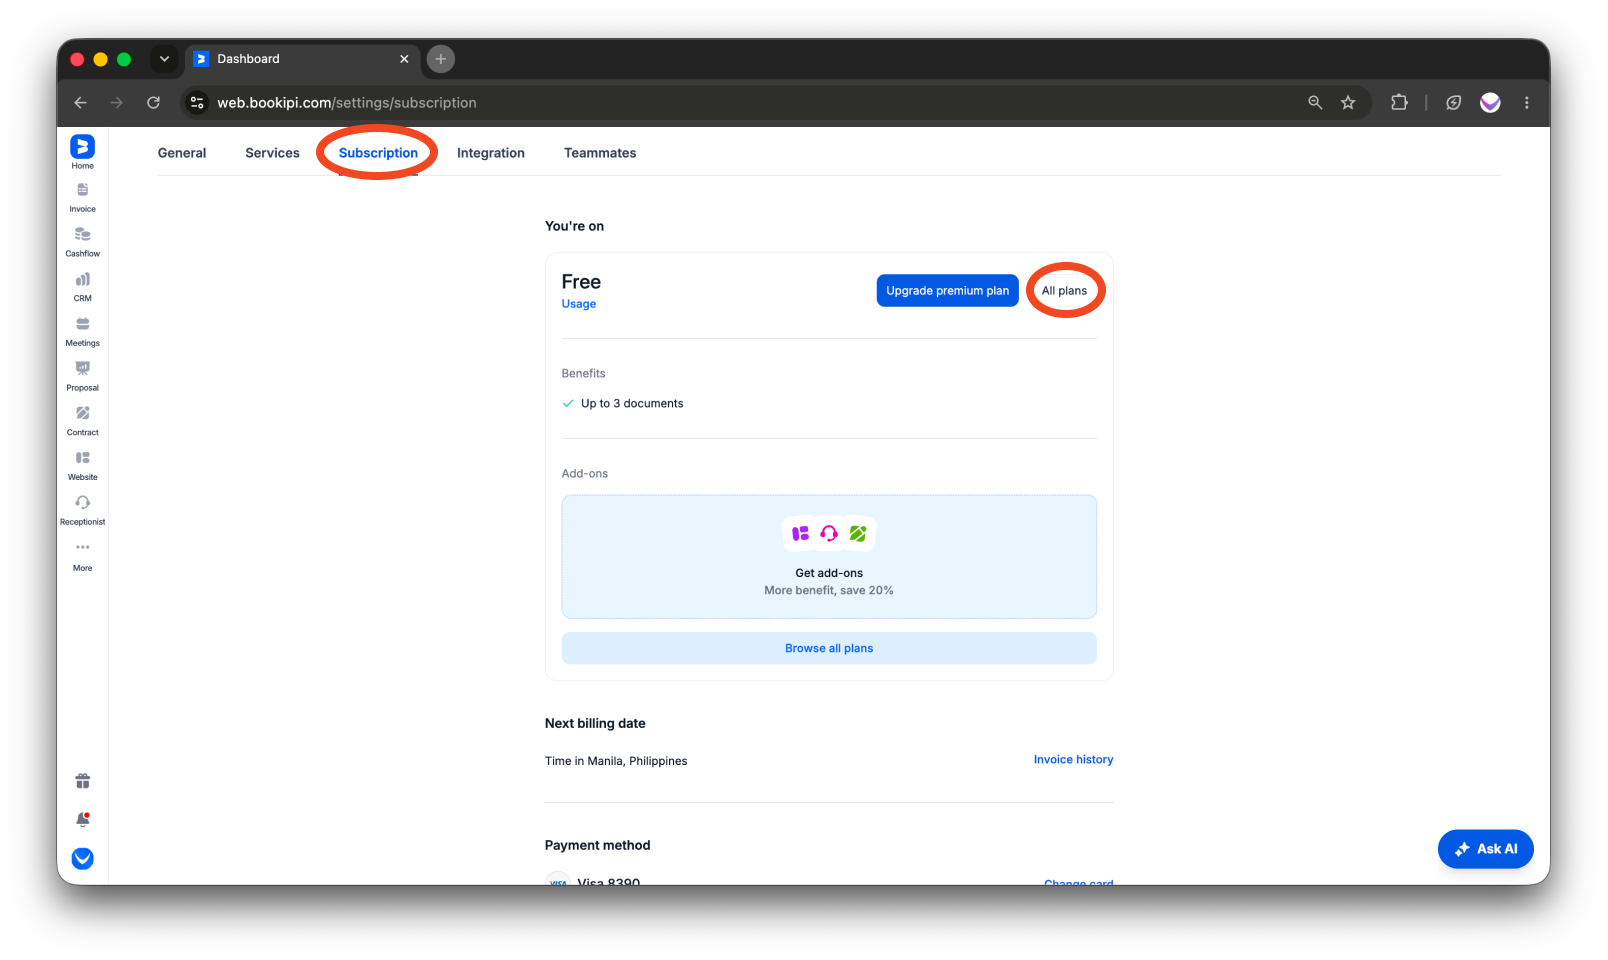Click 'Time in Manila, Philippines' text
The width and height of the screenshot is (1608, 960).
click(616, 761)
